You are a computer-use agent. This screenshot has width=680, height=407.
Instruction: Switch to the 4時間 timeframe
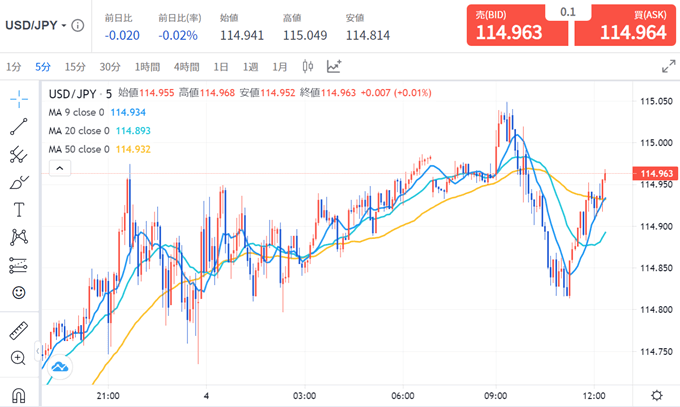tap(186, 67)
